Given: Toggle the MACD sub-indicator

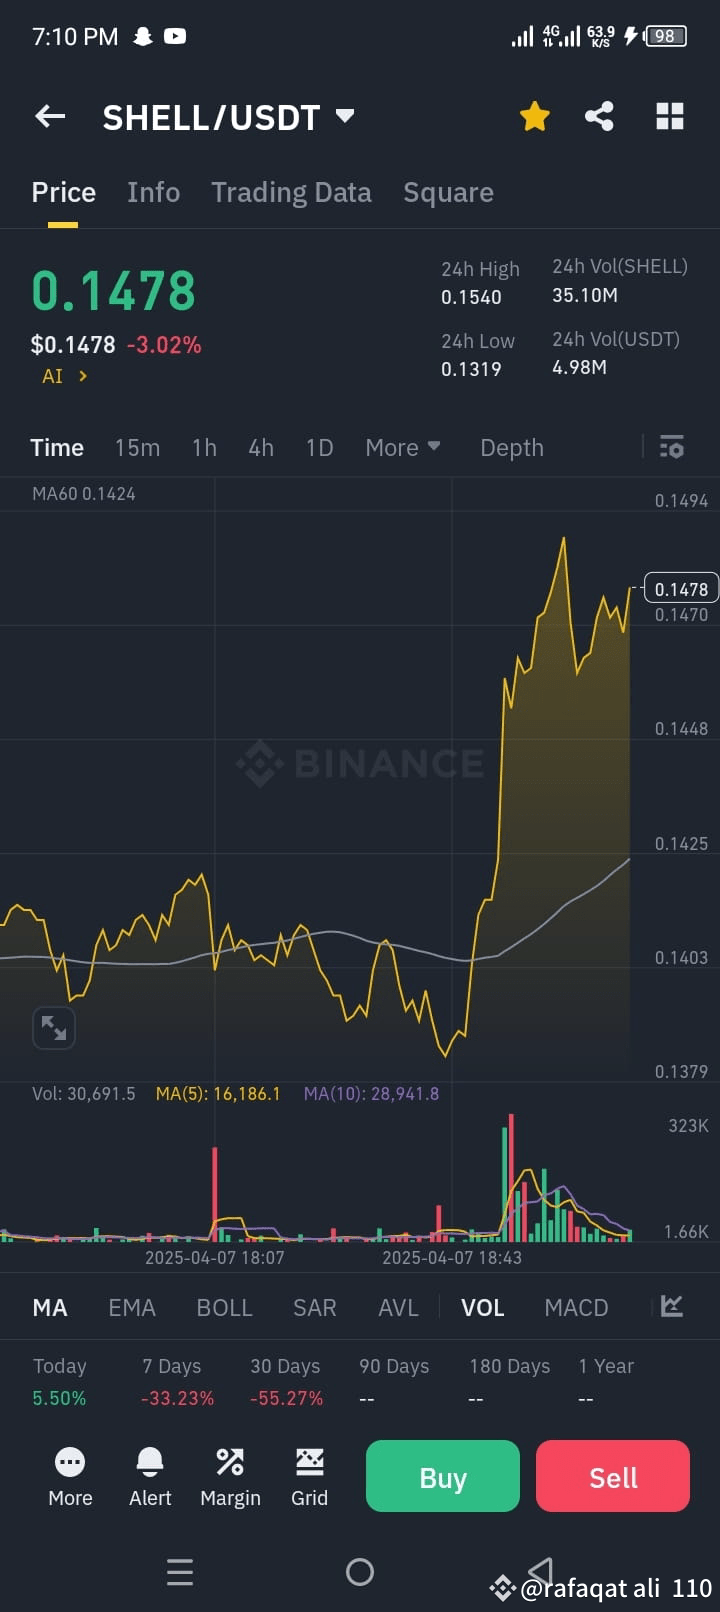Looking at the screenshot, I should 576,1307.
